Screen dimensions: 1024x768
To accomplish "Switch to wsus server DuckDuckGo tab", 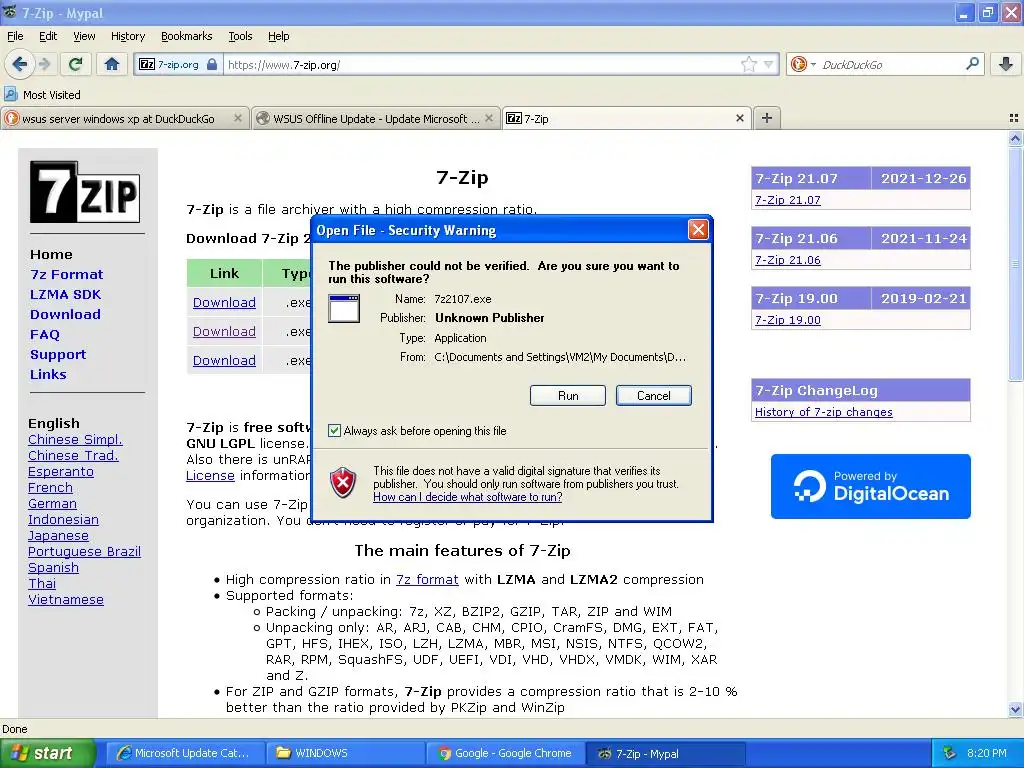I will coord(118,119).
